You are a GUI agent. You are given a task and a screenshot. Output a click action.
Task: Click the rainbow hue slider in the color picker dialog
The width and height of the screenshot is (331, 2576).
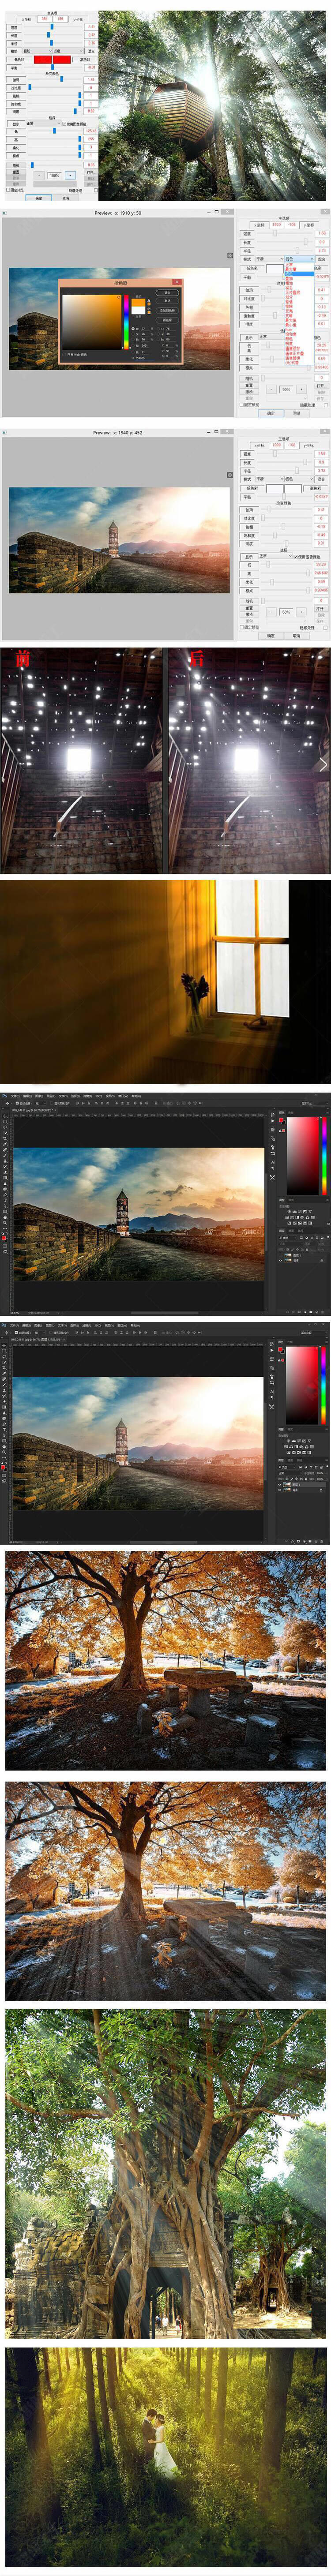tap(126, 321)
